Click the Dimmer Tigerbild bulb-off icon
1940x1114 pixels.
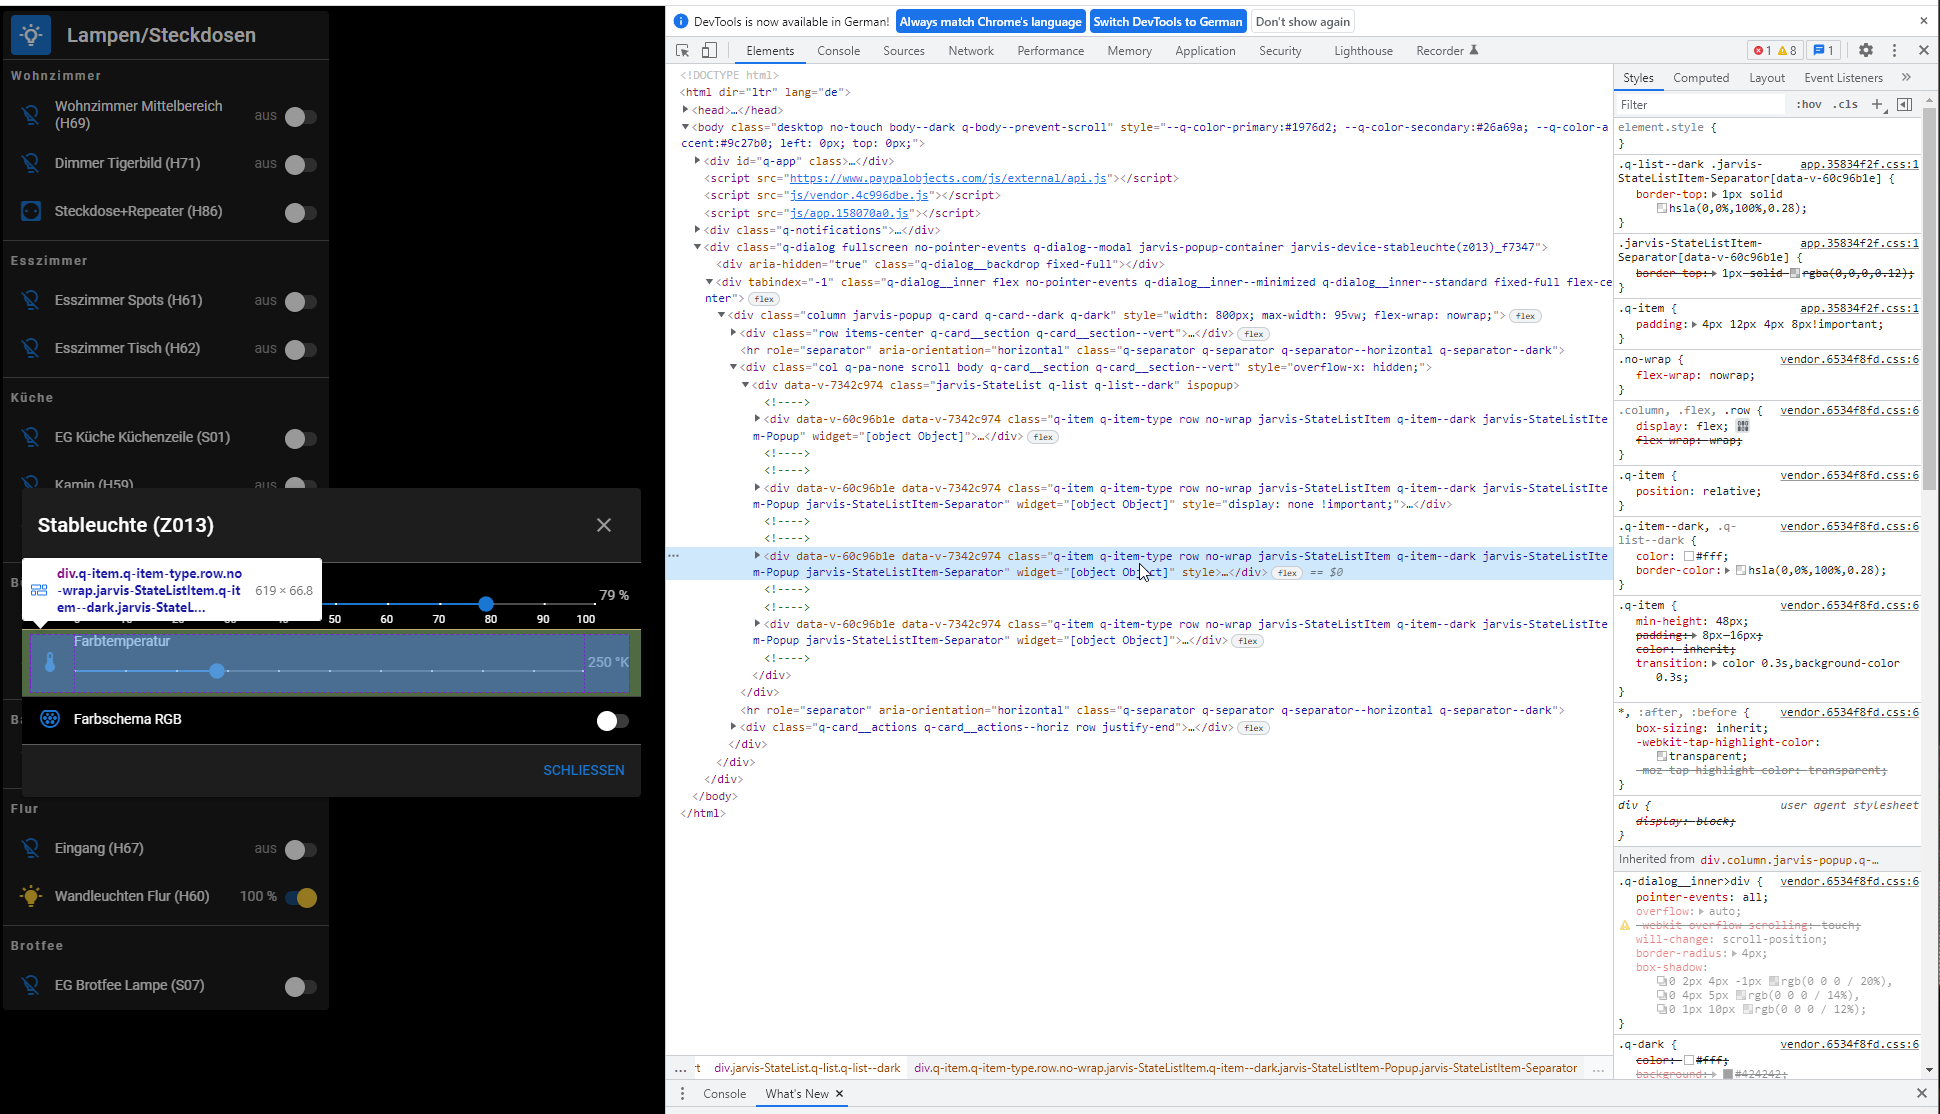[x=31, y=163]
